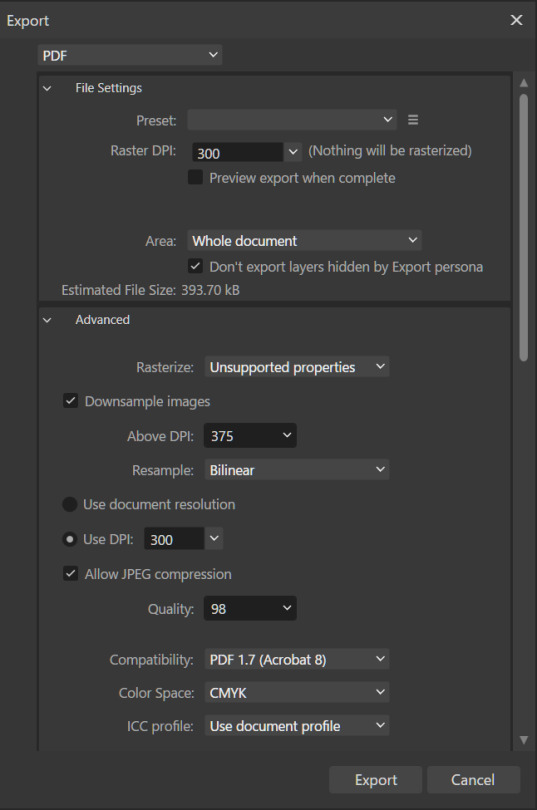
Task: Click the Export button
Action: click(375, 780)
